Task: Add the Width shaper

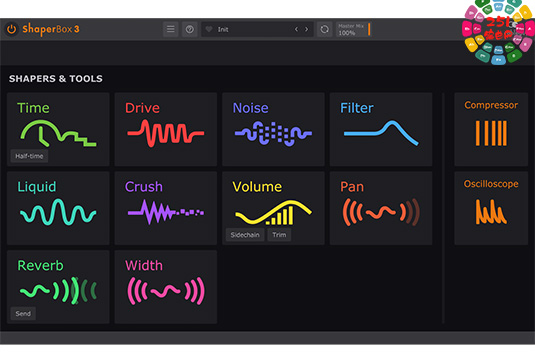Action: coord(166,287)
